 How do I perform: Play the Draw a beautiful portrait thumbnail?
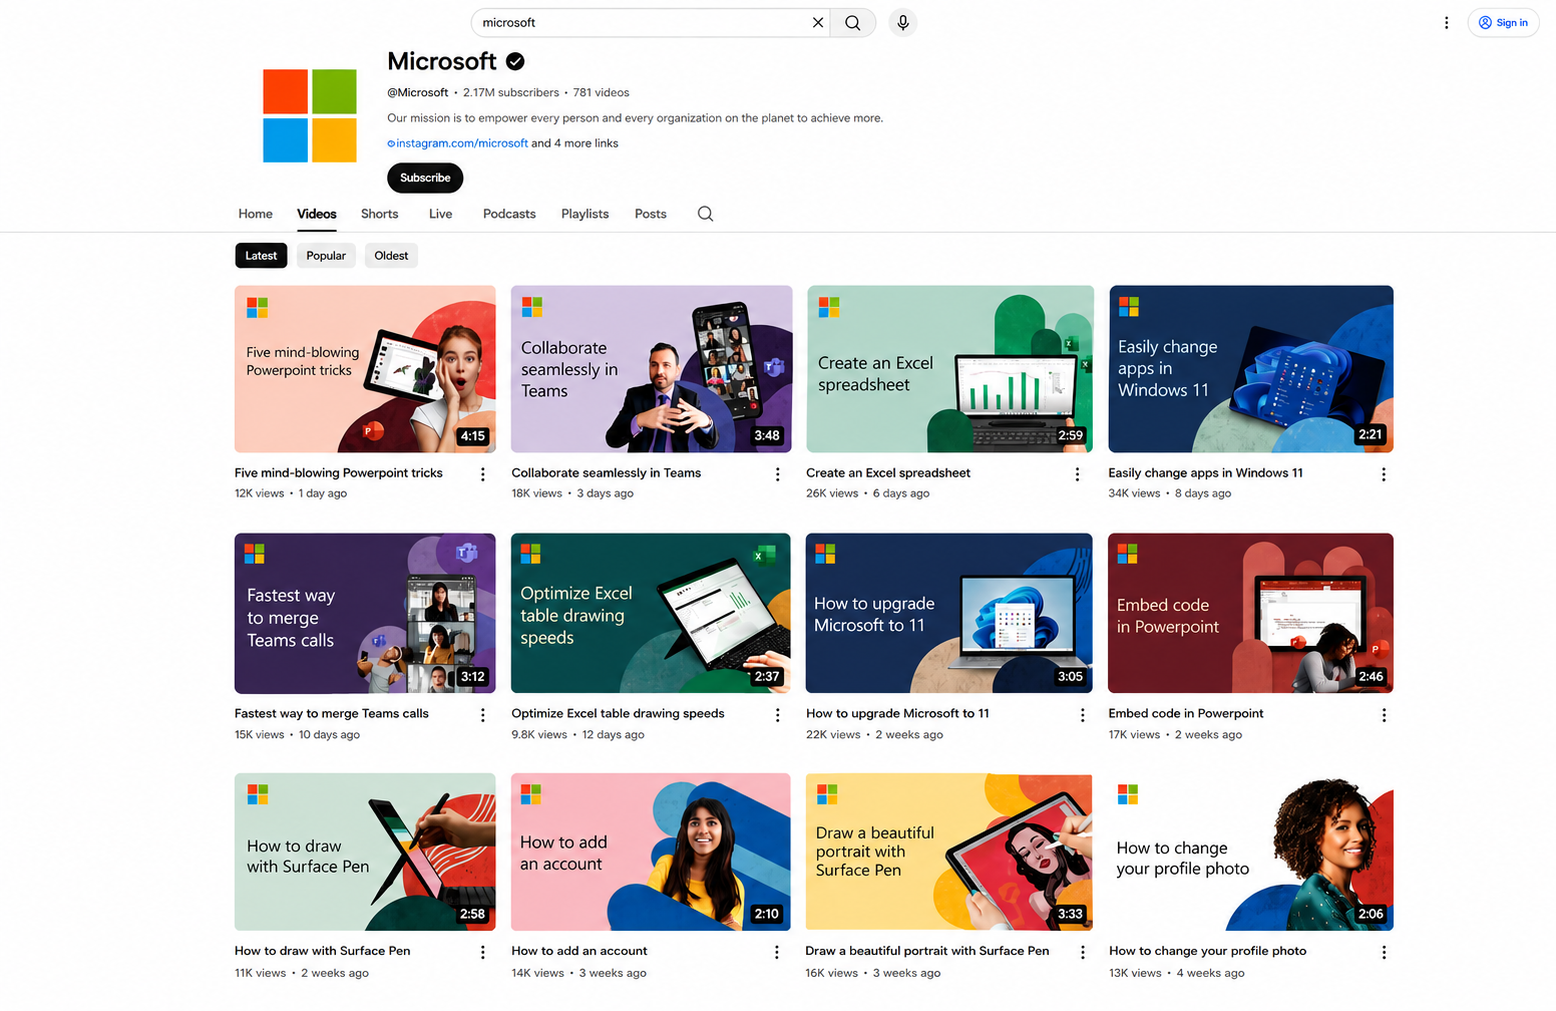pos(949,852)
